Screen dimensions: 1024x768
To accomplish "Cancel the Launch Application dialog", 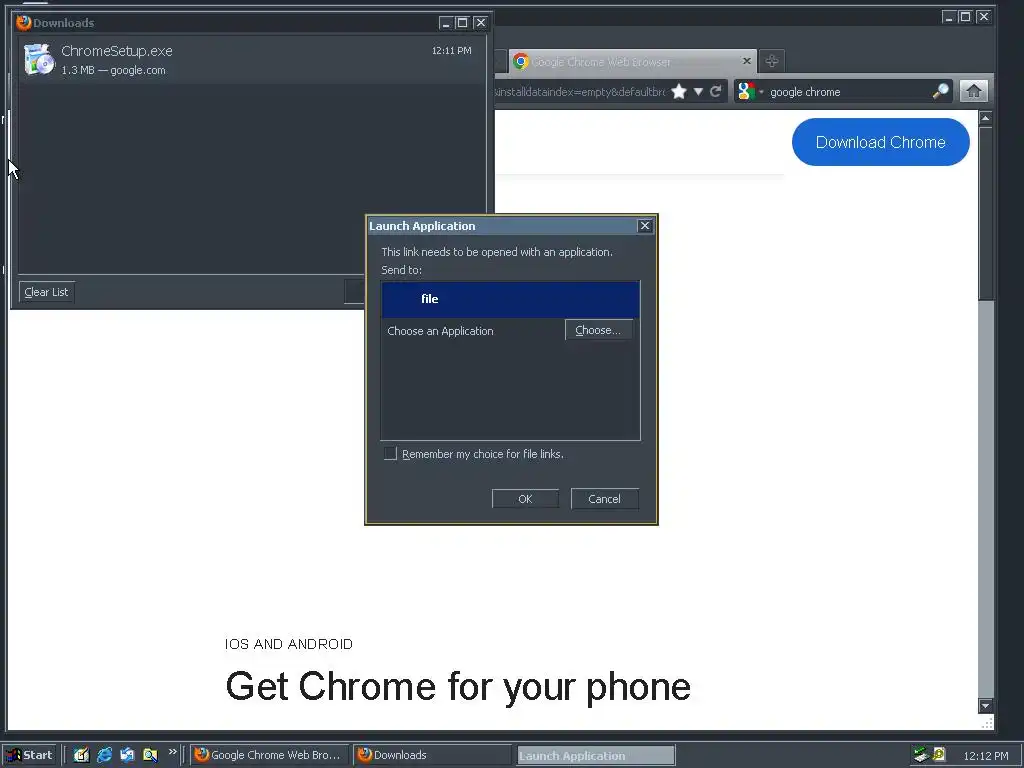I will 604,498.
